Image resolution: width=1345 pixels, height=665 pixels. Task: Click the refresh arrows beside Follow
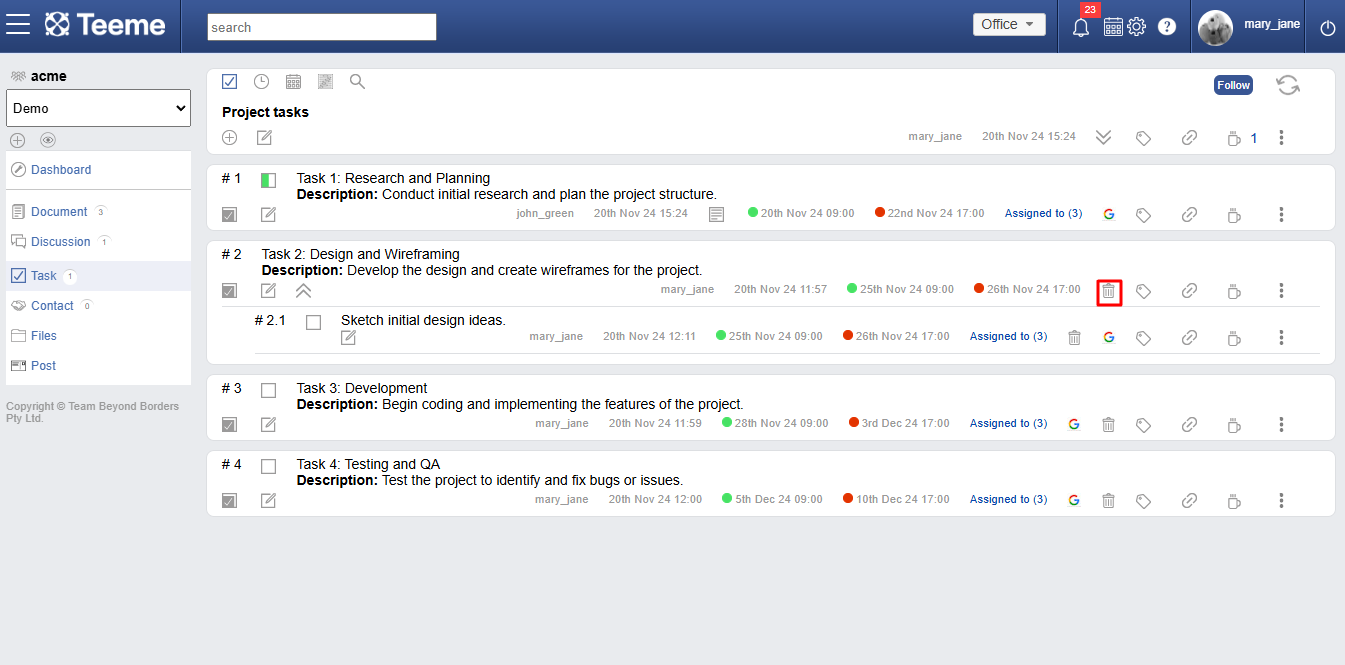[x=1288, y=85]
